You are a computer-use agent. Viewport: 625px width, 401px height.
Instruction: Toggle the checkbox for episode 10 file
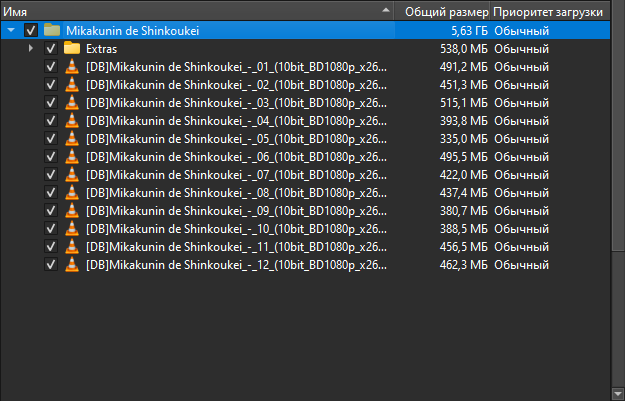[x=50, y=229]
